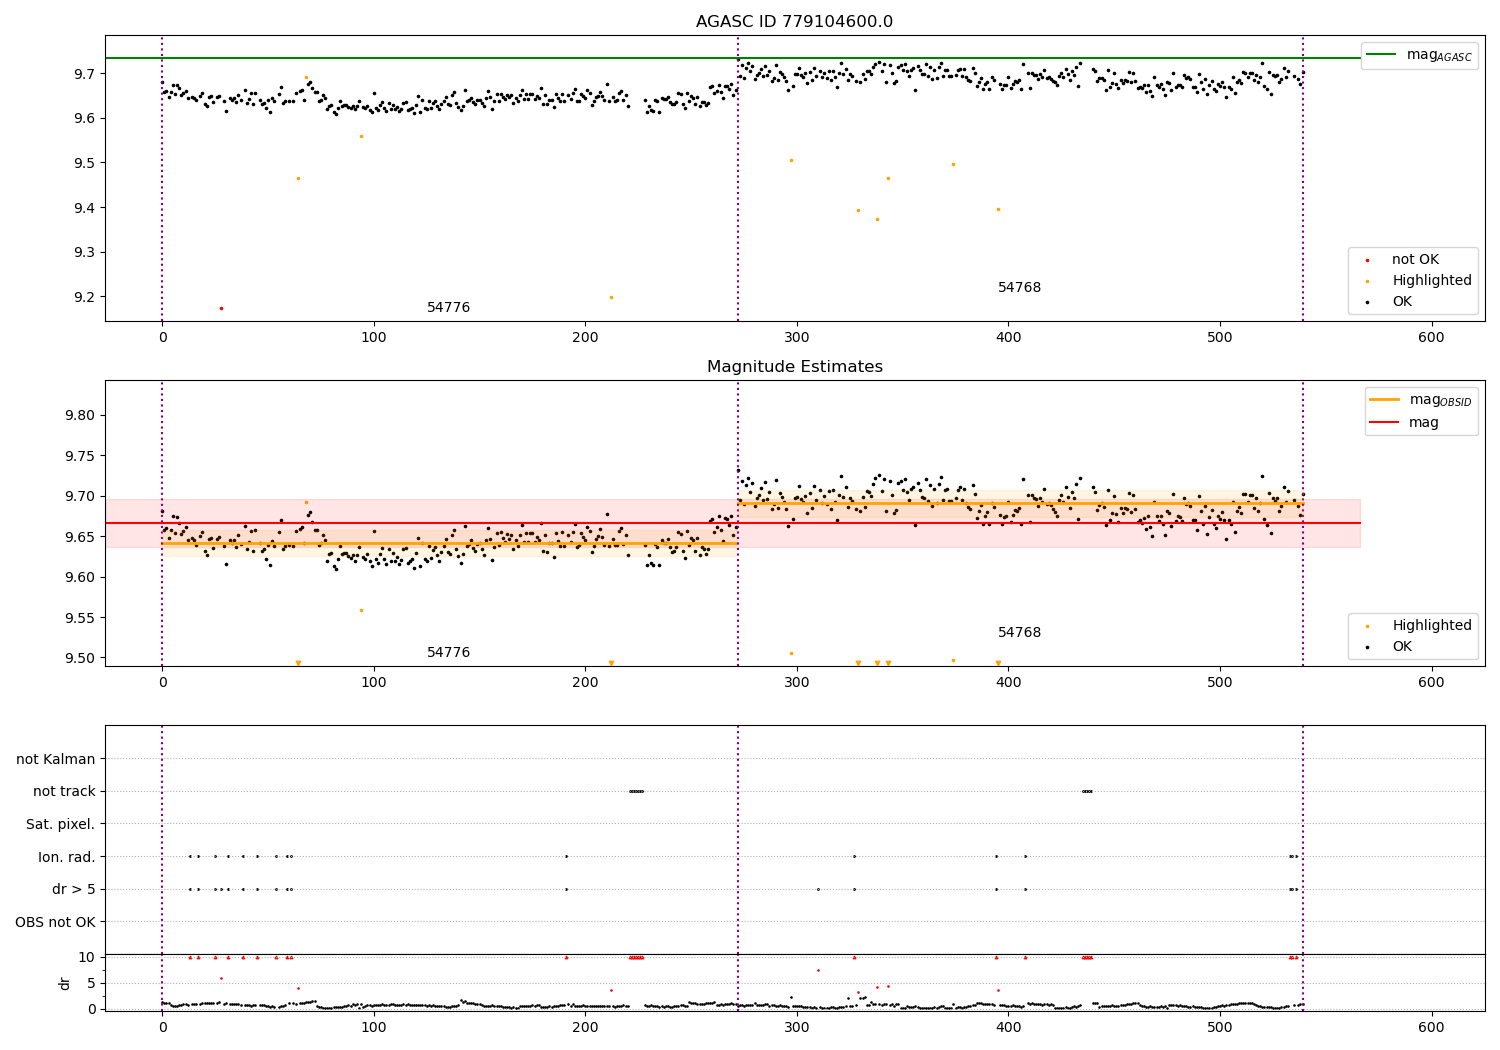Click the 9.75 tick on Magnitude Estimates y-axis

pyautogui.click(x=79, y=456)
